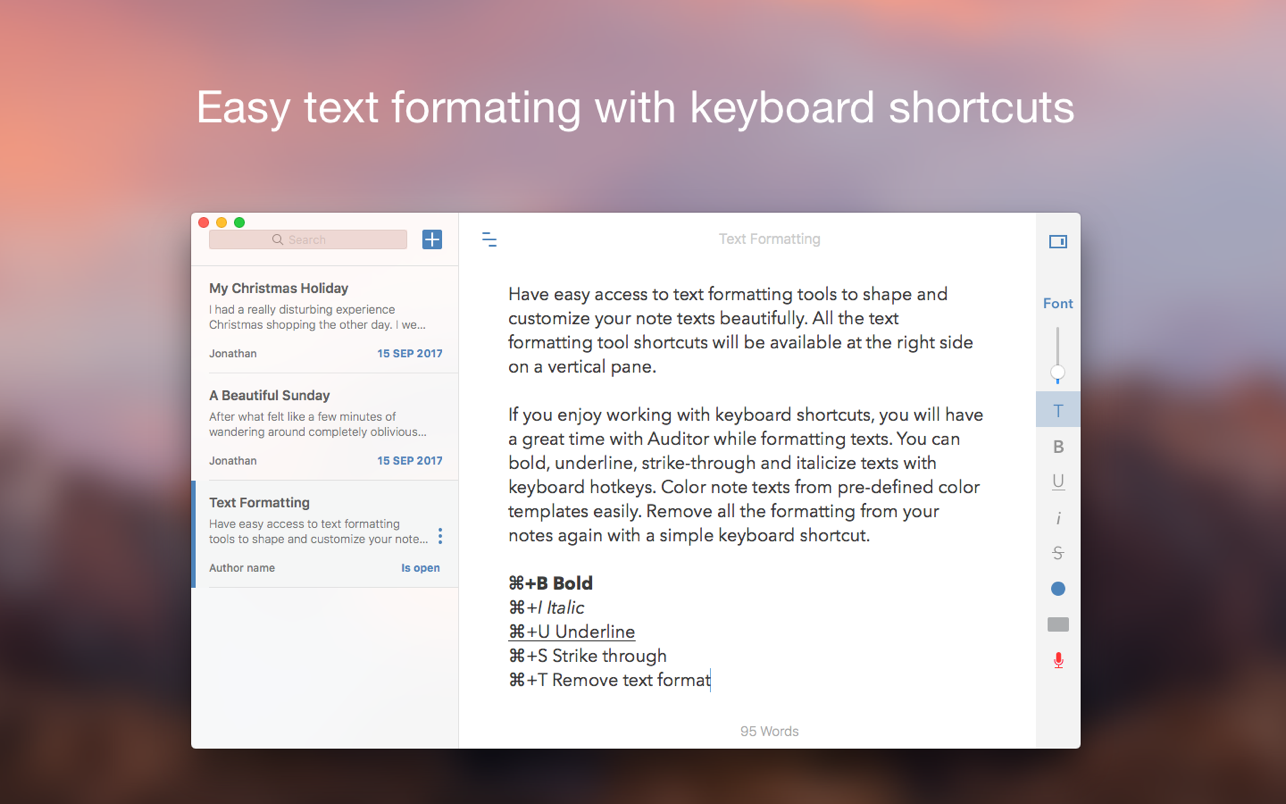Viewport: 1286px width, 804px height.
Task: Toggle bold formatting with the B icon
Action: click(x=1058, y=447)
